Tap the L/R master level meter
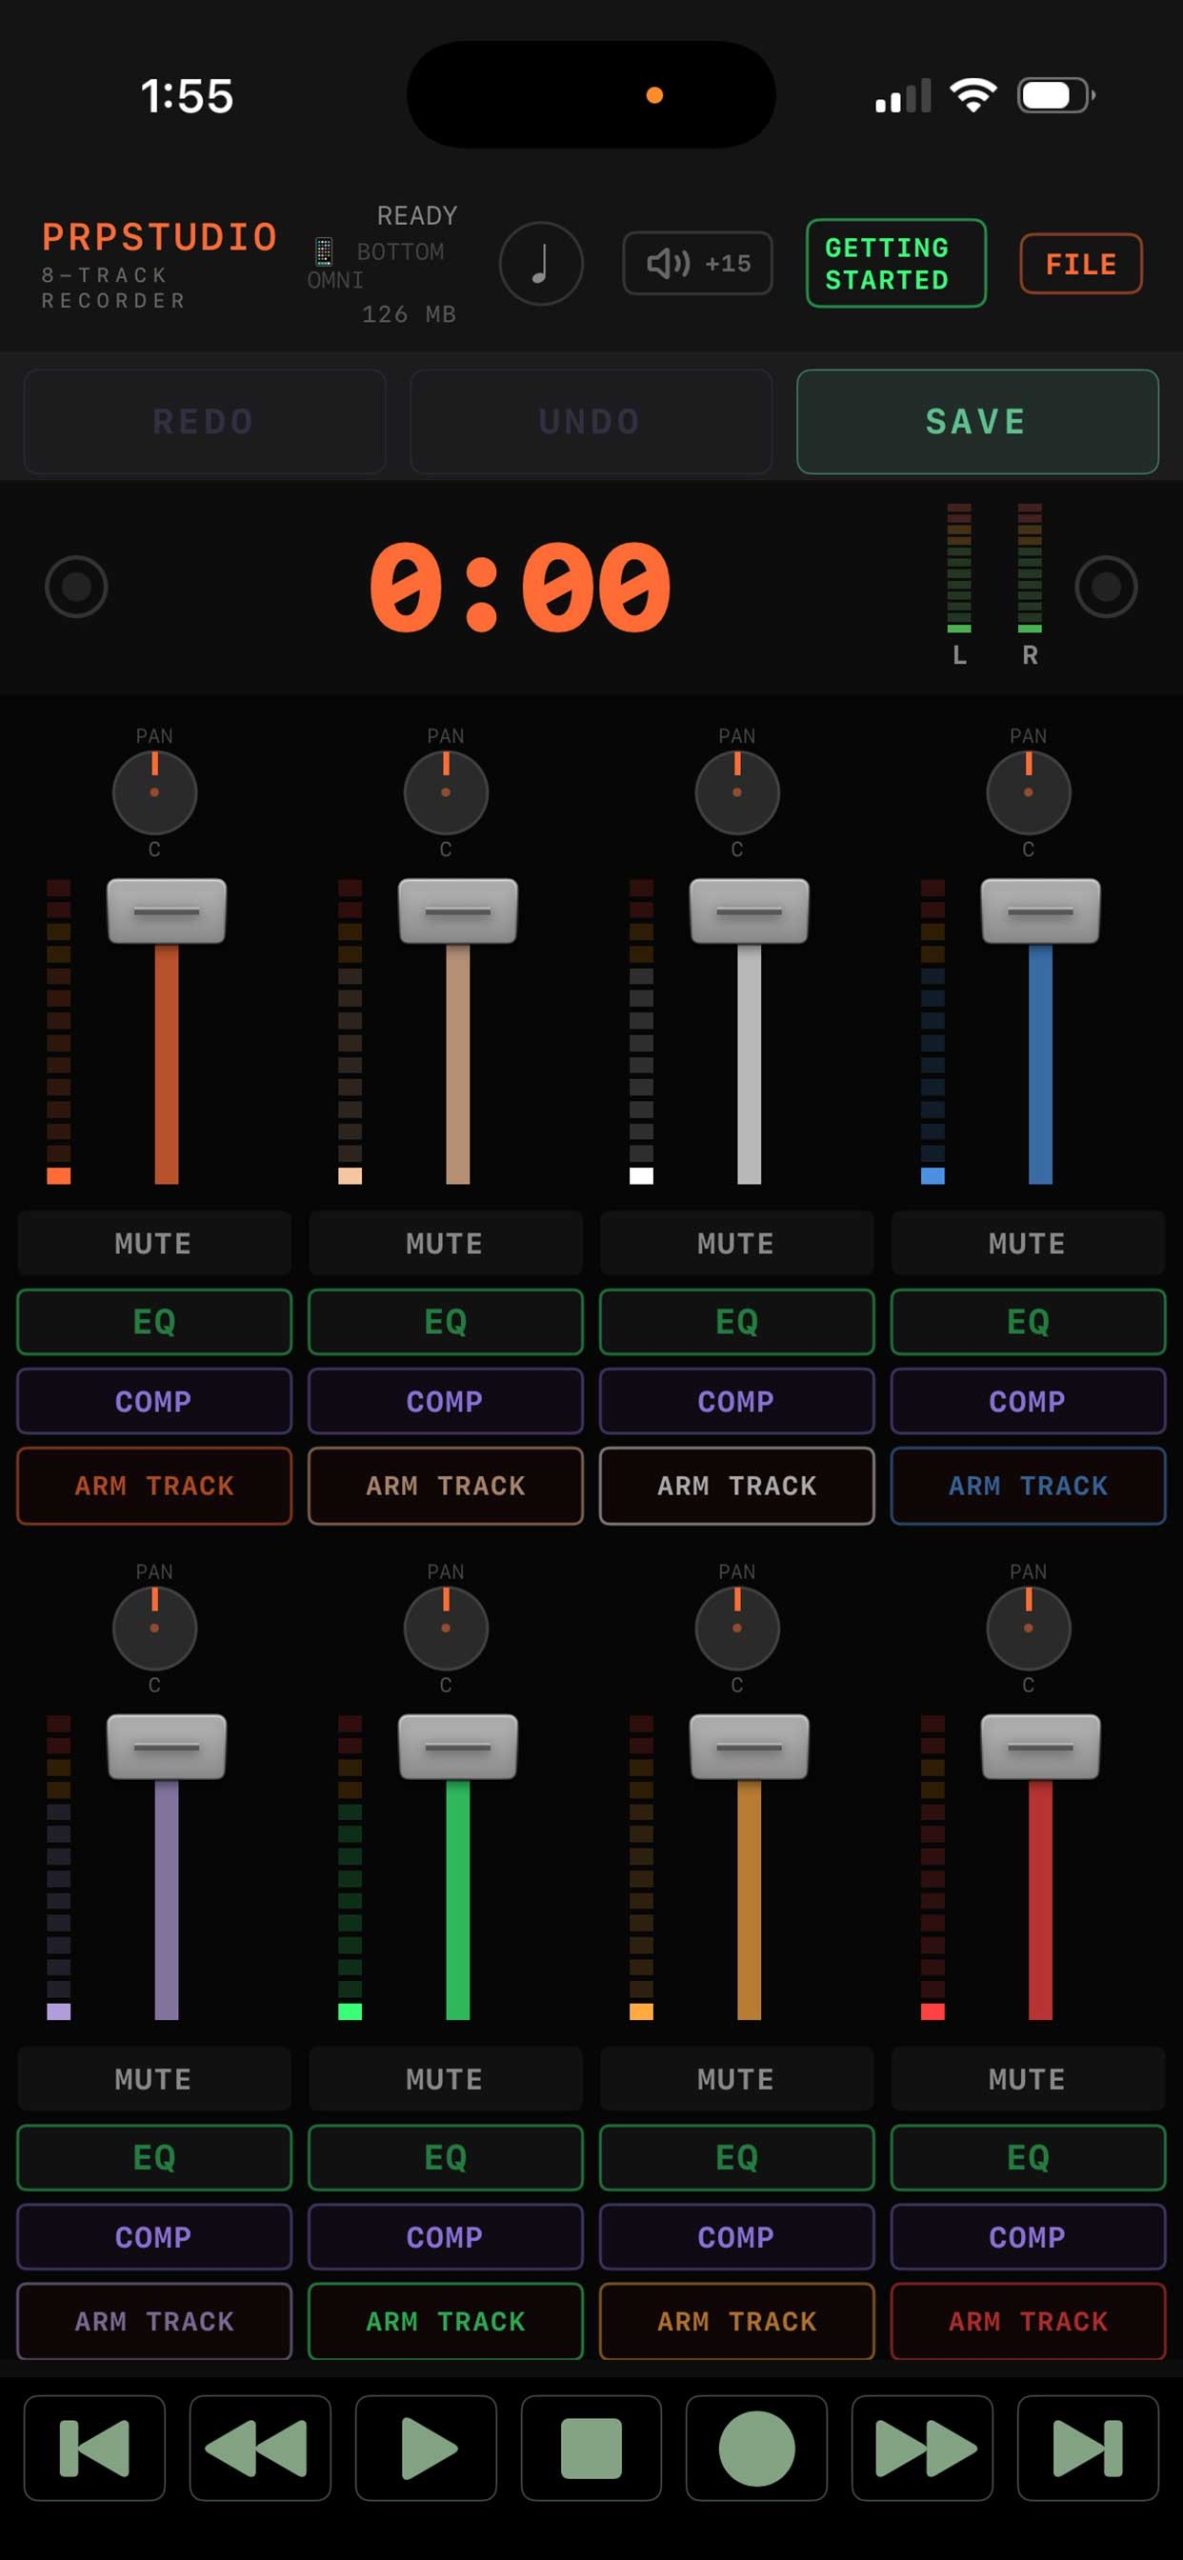This screenshot has width=1183, height=2560. point(994,584)
